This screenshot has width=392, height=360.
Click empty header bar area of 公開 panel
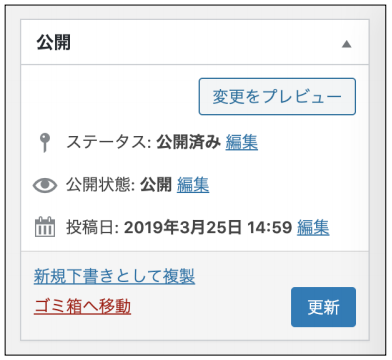pos(207,42)
